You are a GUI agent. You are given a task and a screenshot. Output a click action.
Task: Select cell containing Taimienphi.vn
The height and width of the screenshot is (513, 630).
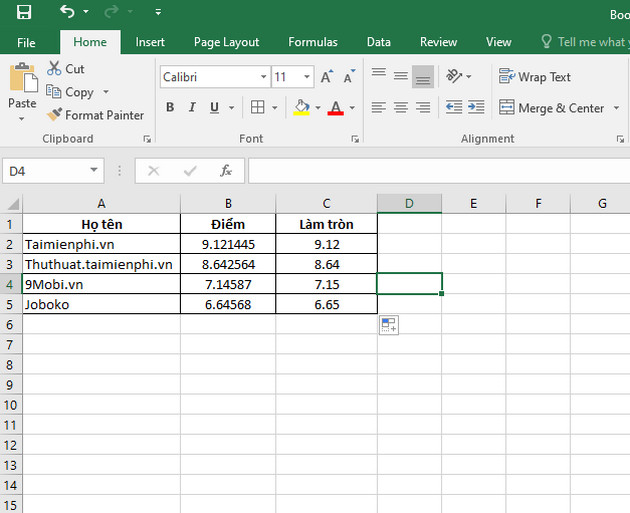tap(101, 244)
